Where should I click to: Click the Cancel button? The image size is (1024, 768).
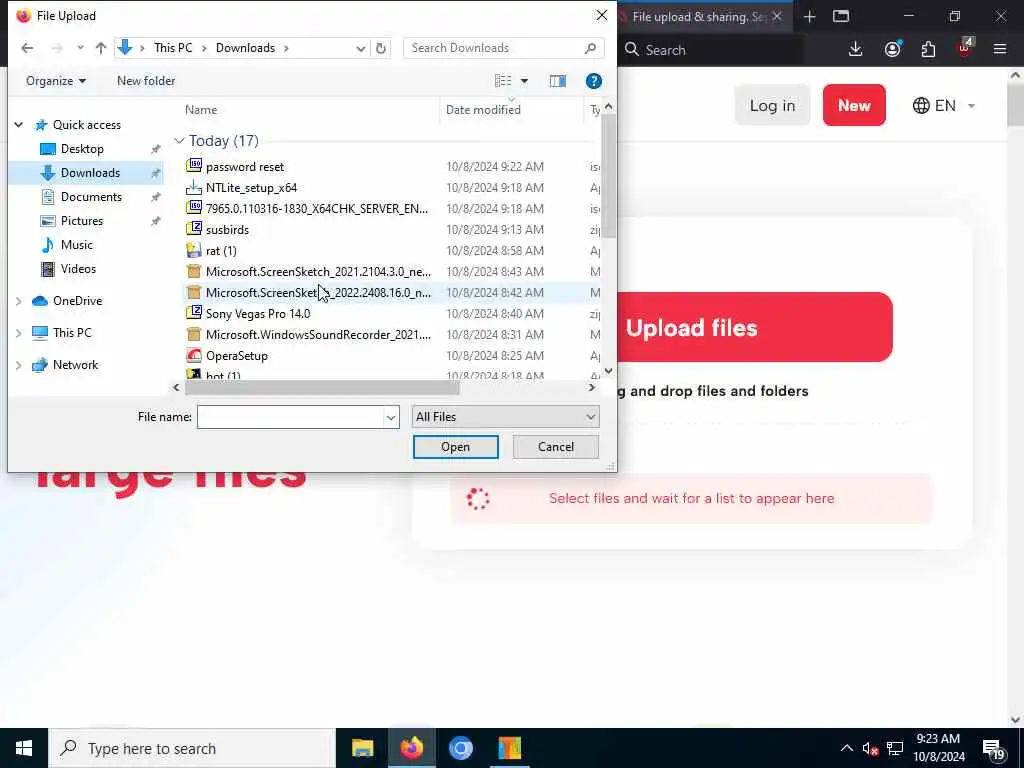click(556, 447)
